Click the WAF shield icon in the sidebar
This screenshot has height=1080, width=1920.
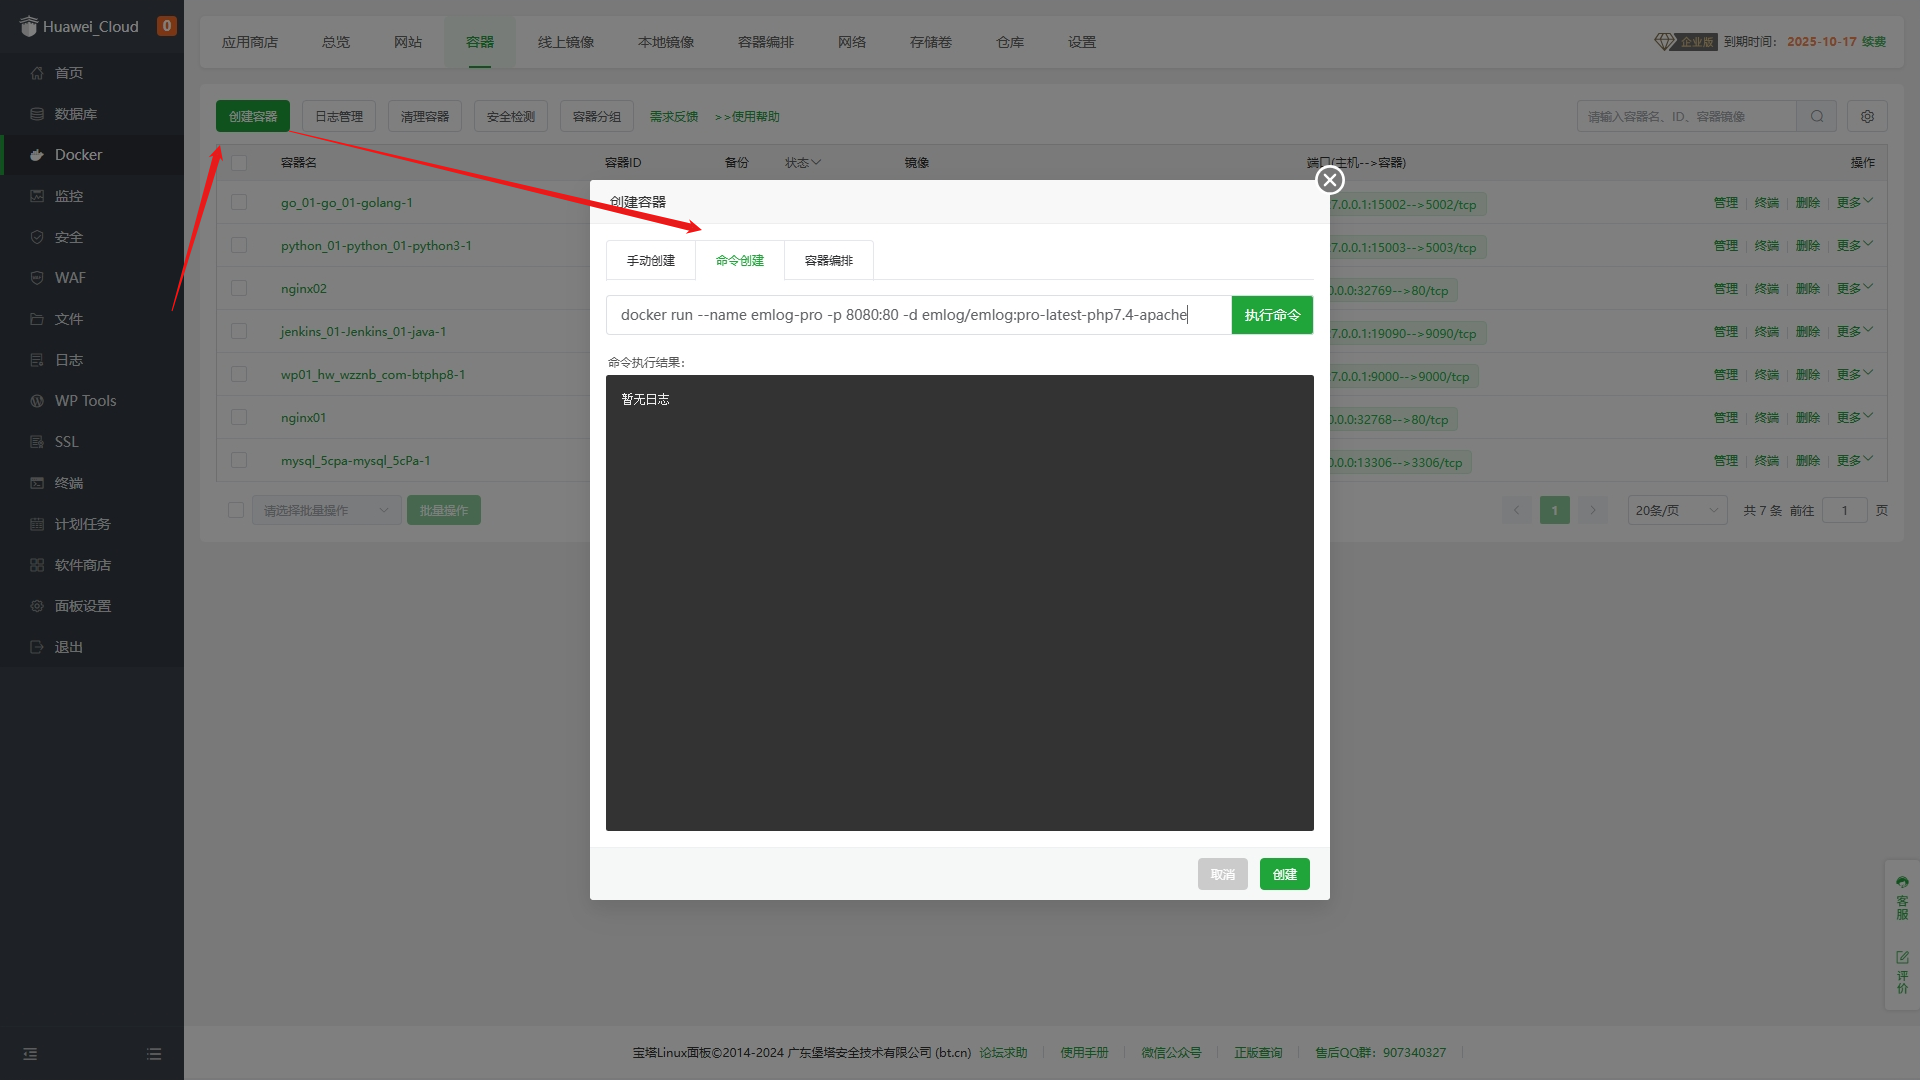pyautogui.click(x=37, y=278)
